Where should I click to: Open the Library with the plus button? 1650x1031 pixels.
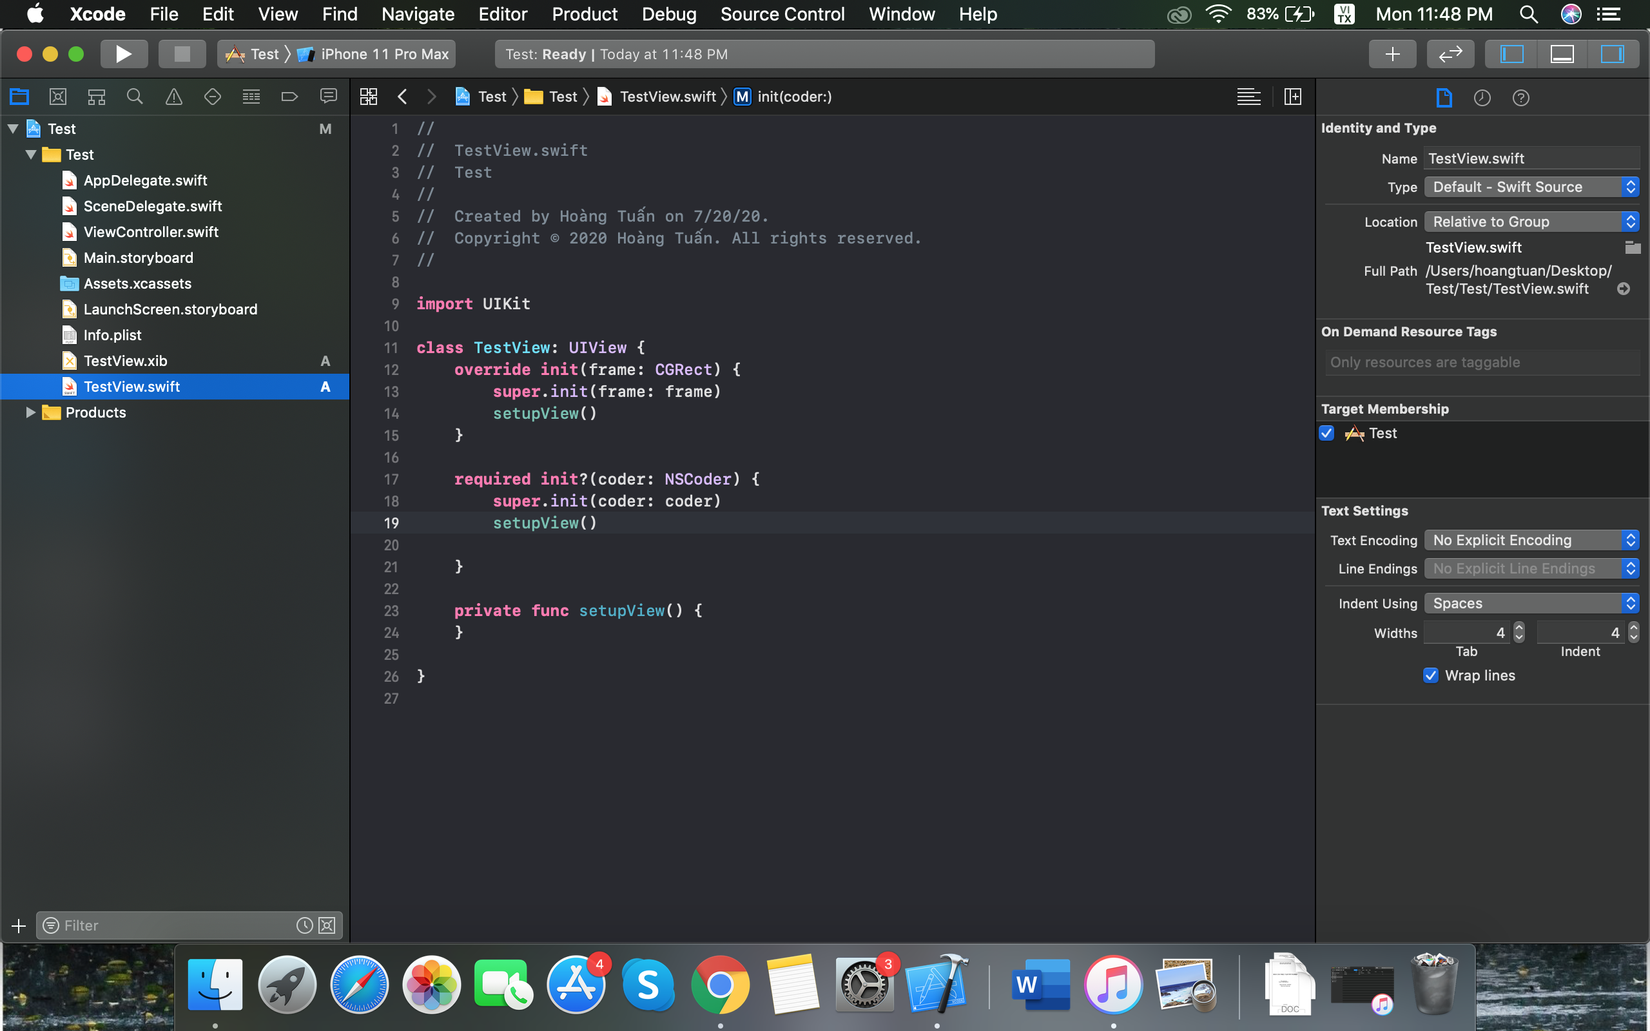1392,54
